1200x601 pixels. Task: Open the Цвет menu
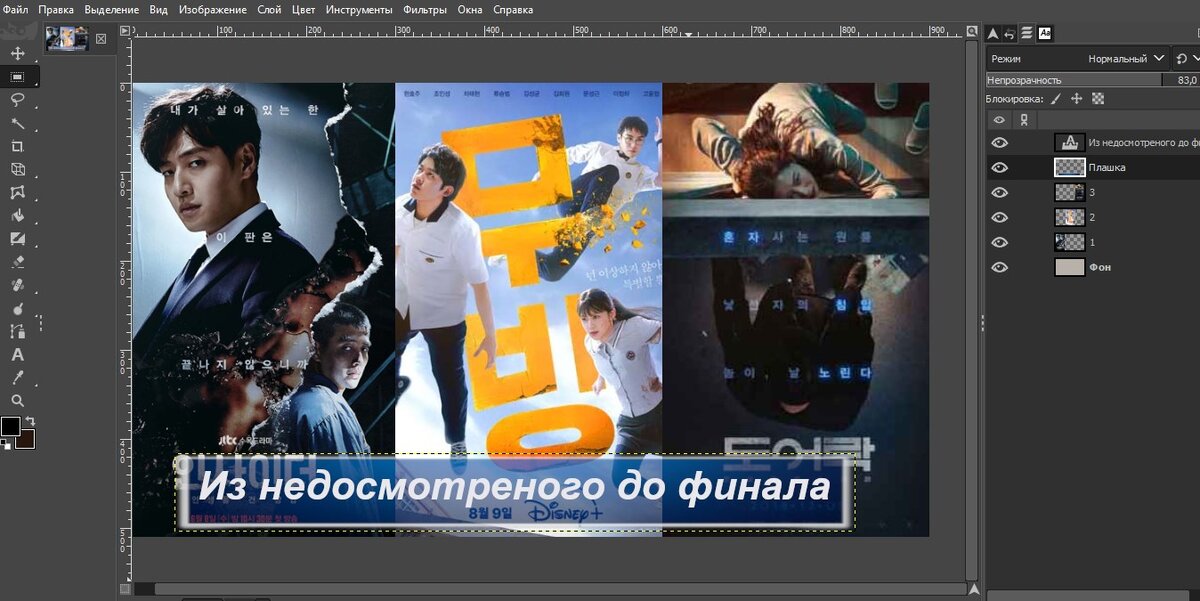303,9
